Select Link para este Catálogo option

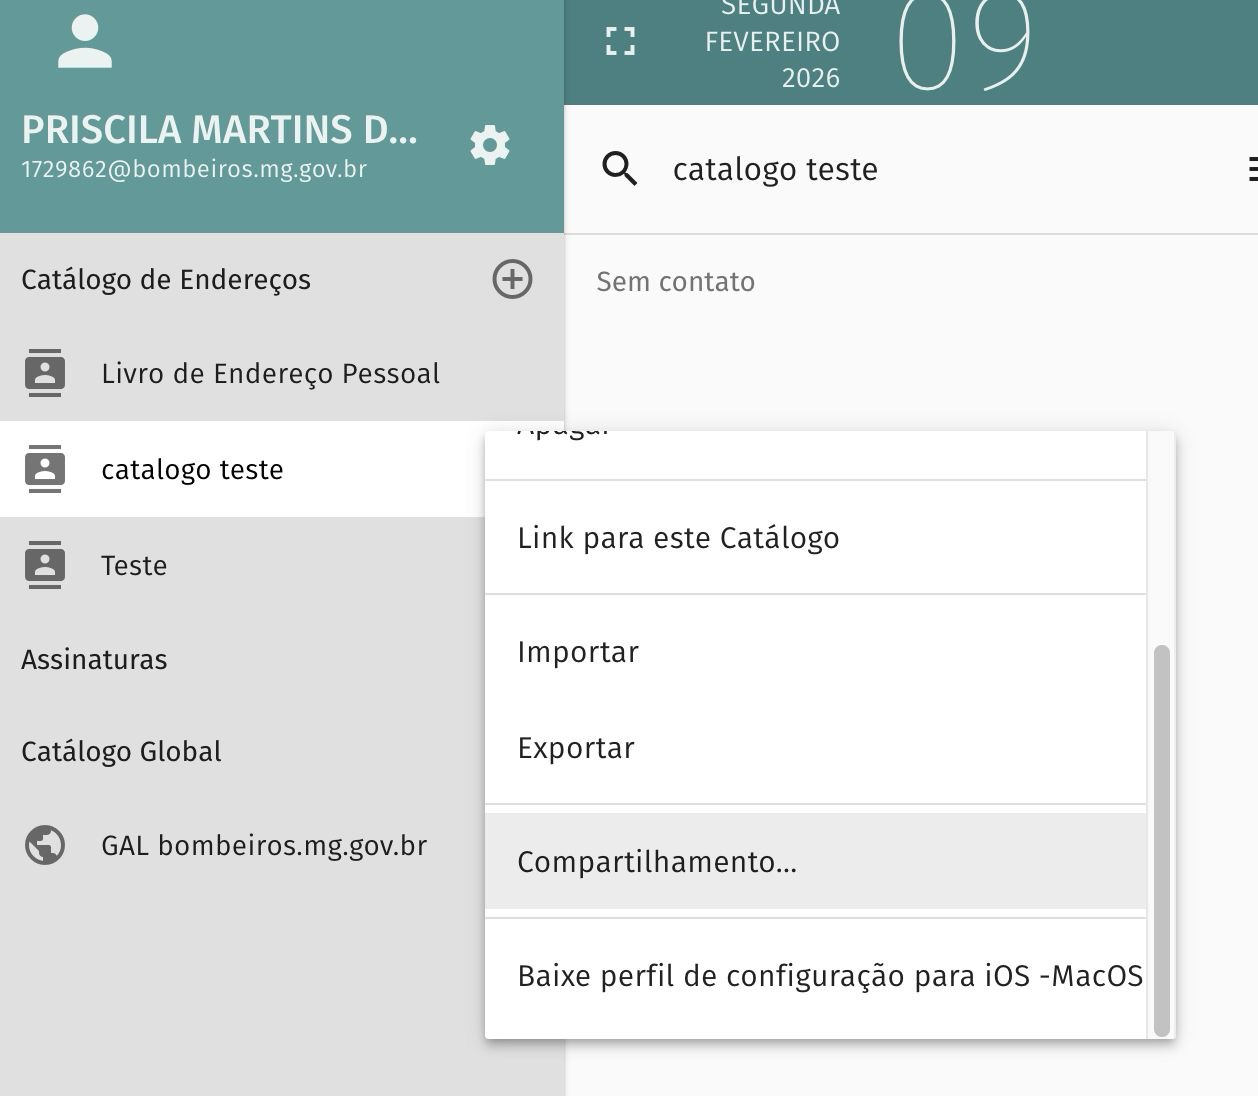click(x=678, y=538)
